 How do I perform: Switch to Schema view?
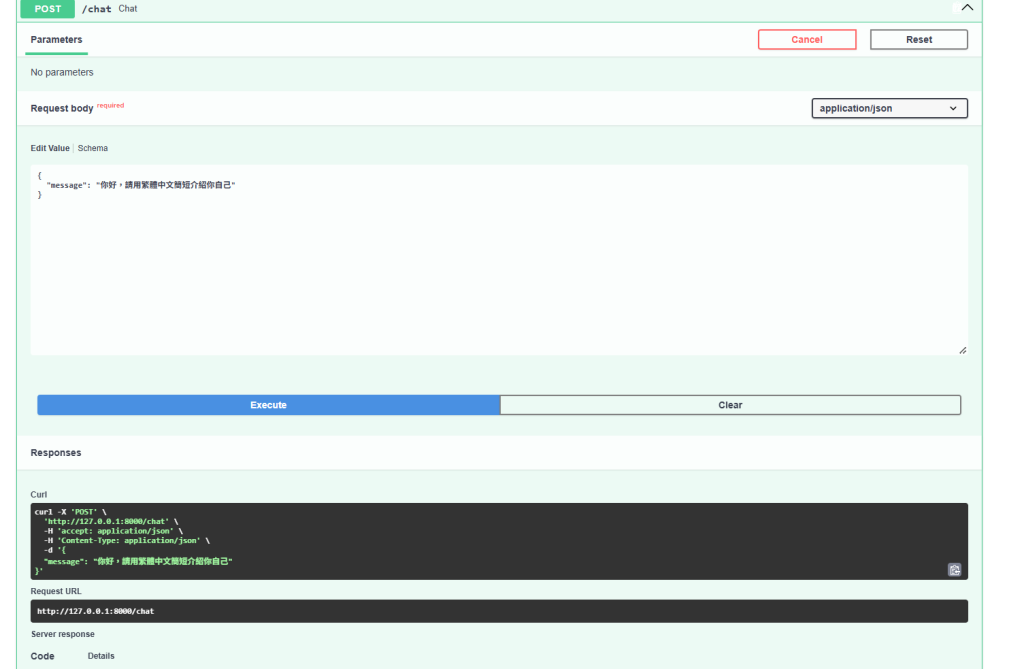[x=93, y=148]
